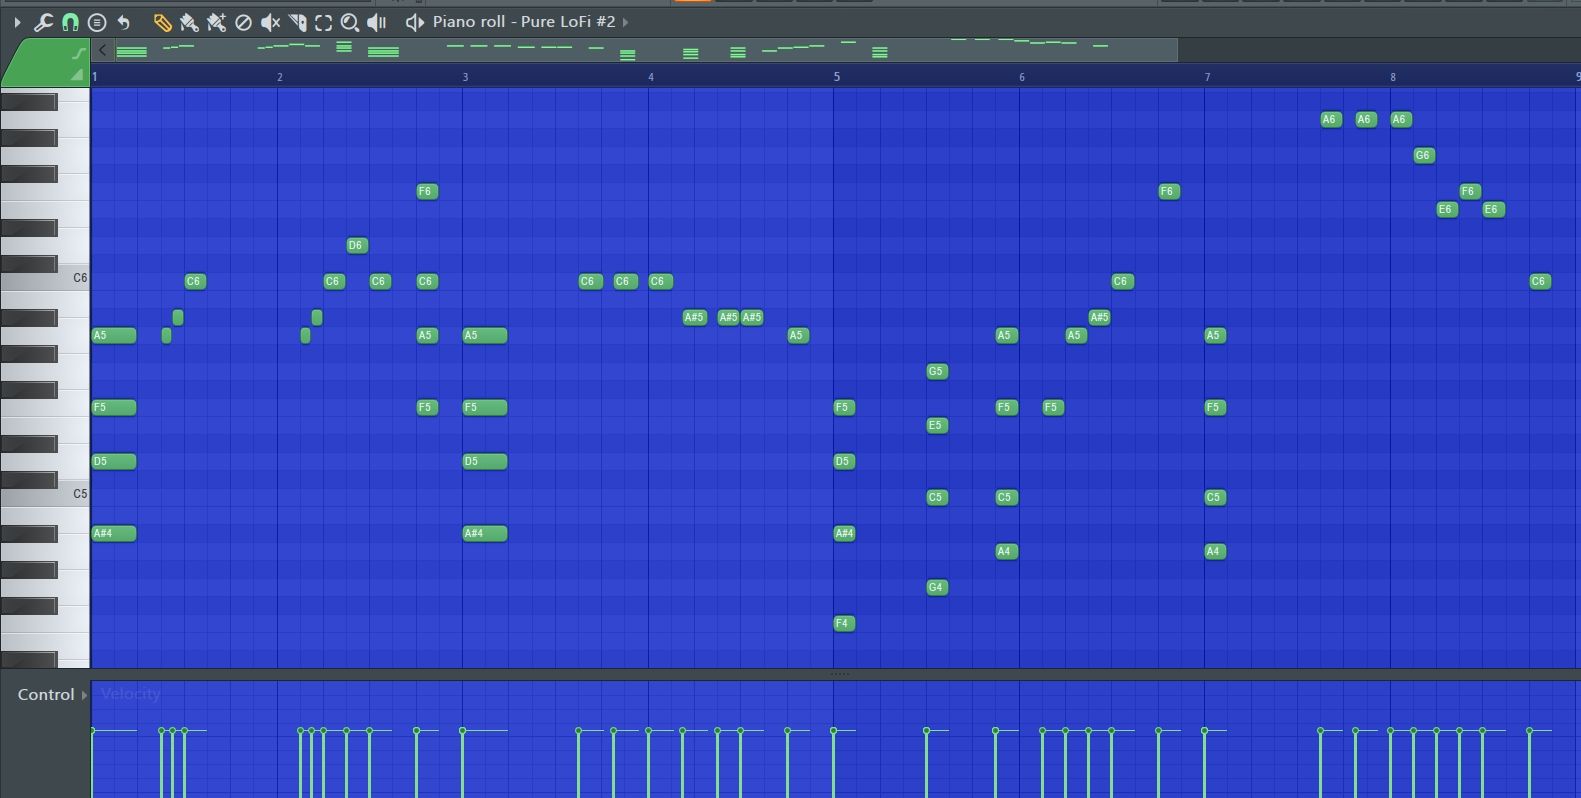Open the Control event selector

pos(52,694)
